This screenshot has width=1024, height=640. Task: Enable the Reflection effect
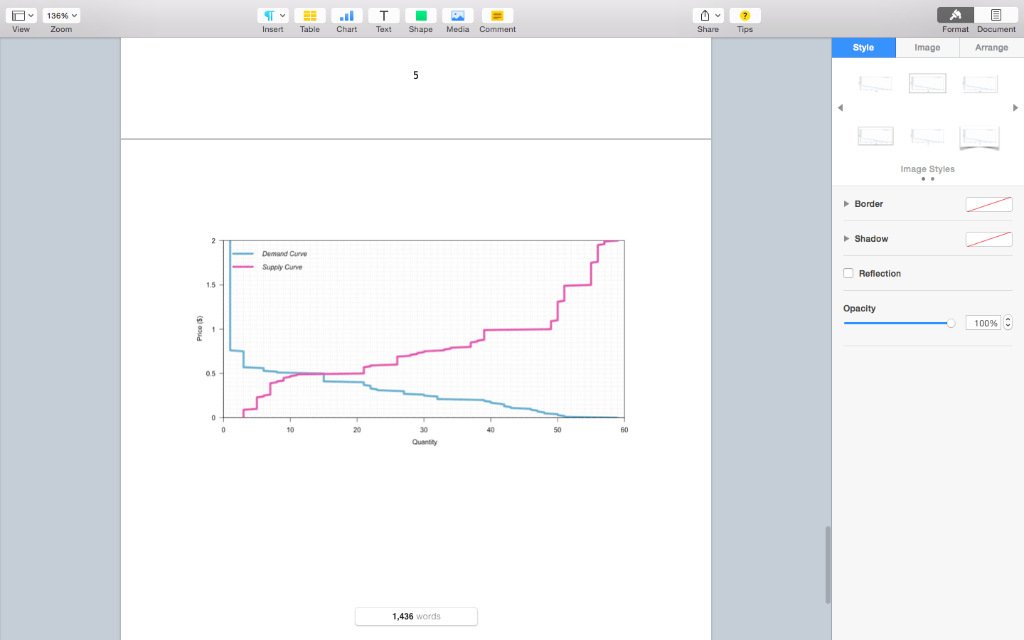point(847,273)
